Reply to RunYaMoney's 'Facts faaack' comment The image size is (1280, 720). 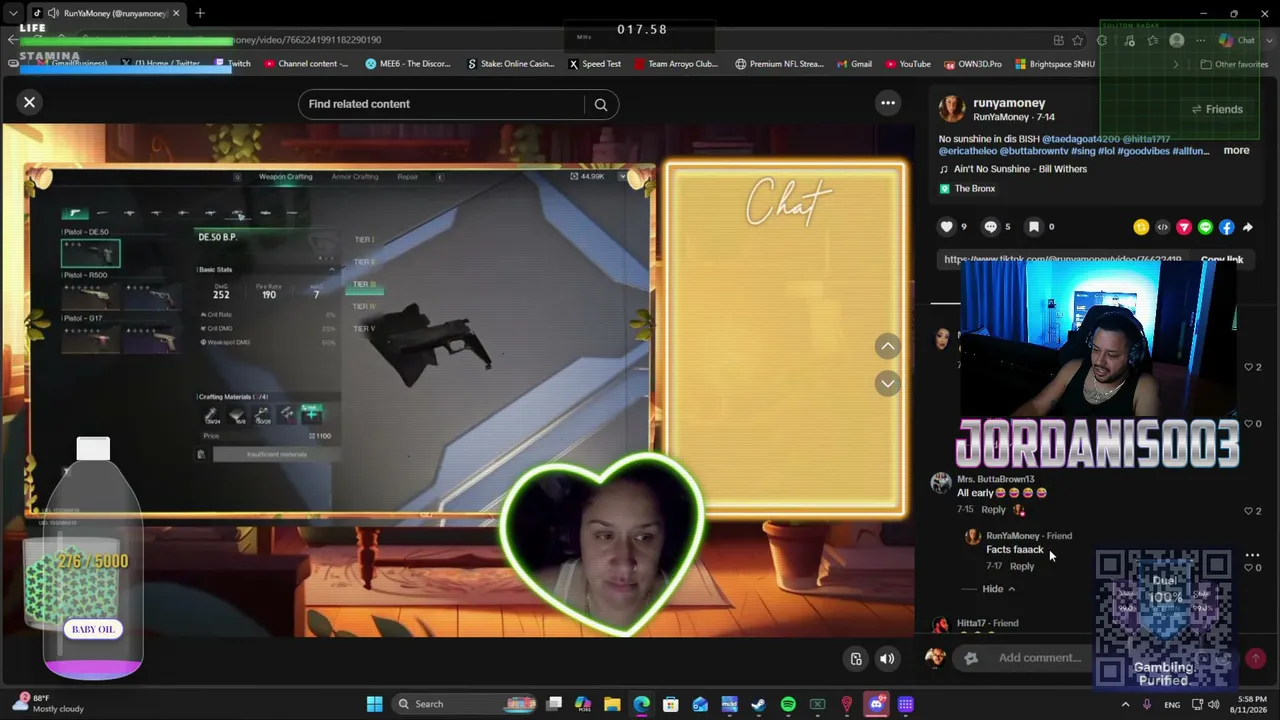[1022, 567]
